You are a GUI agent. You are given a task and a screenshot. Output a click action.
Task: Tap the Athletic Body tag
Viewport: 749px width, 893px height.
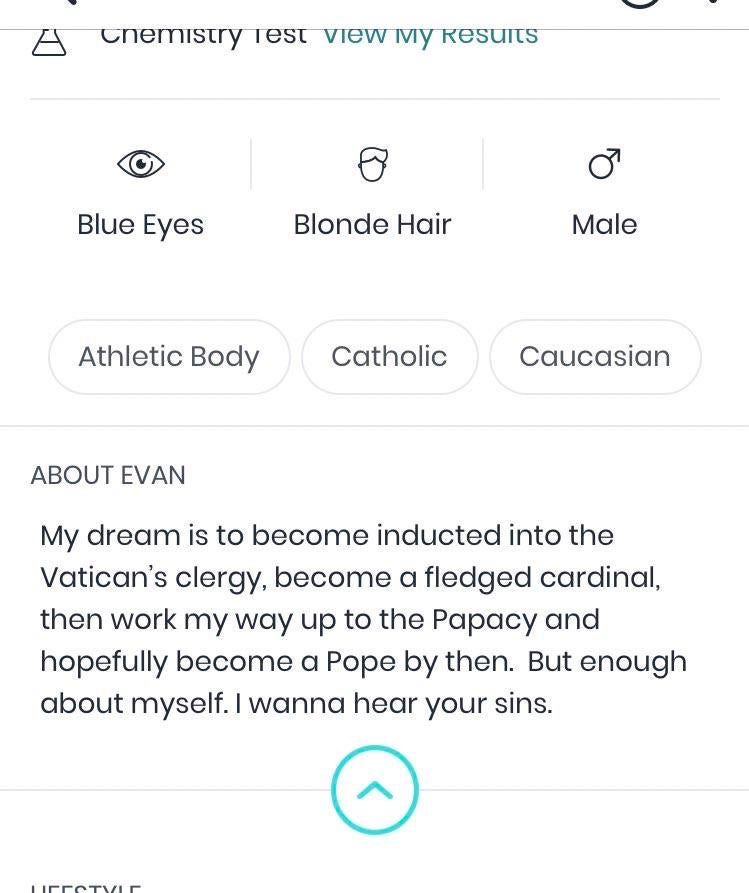pos(169,357)
